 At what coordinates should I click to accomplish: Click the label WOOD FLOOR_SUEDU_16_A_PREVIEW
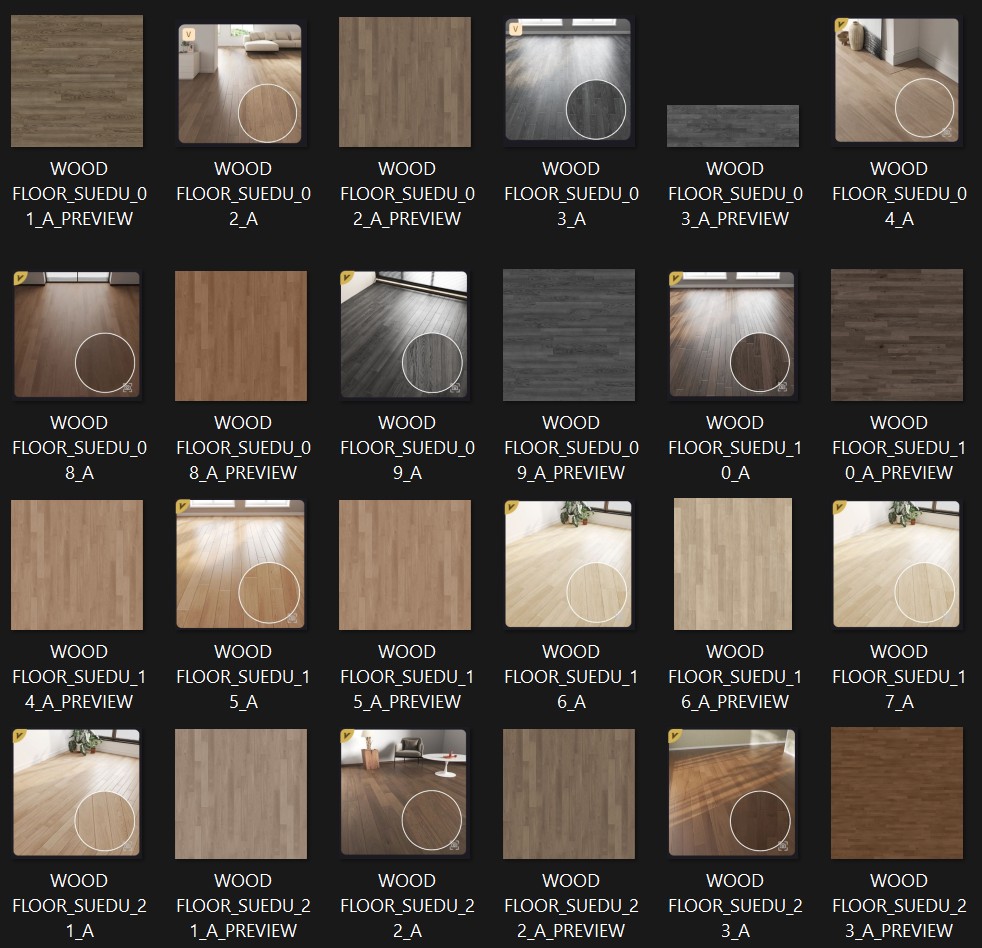735,677
